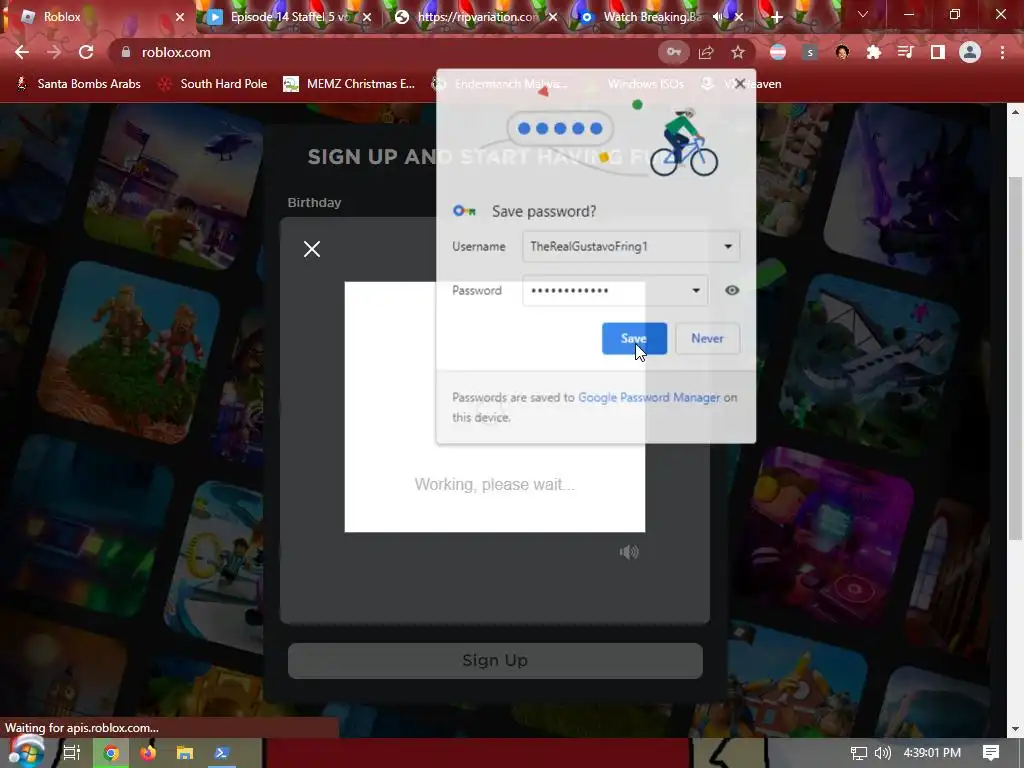
Task: Go back with the back arrow
Action: (22, 52)
